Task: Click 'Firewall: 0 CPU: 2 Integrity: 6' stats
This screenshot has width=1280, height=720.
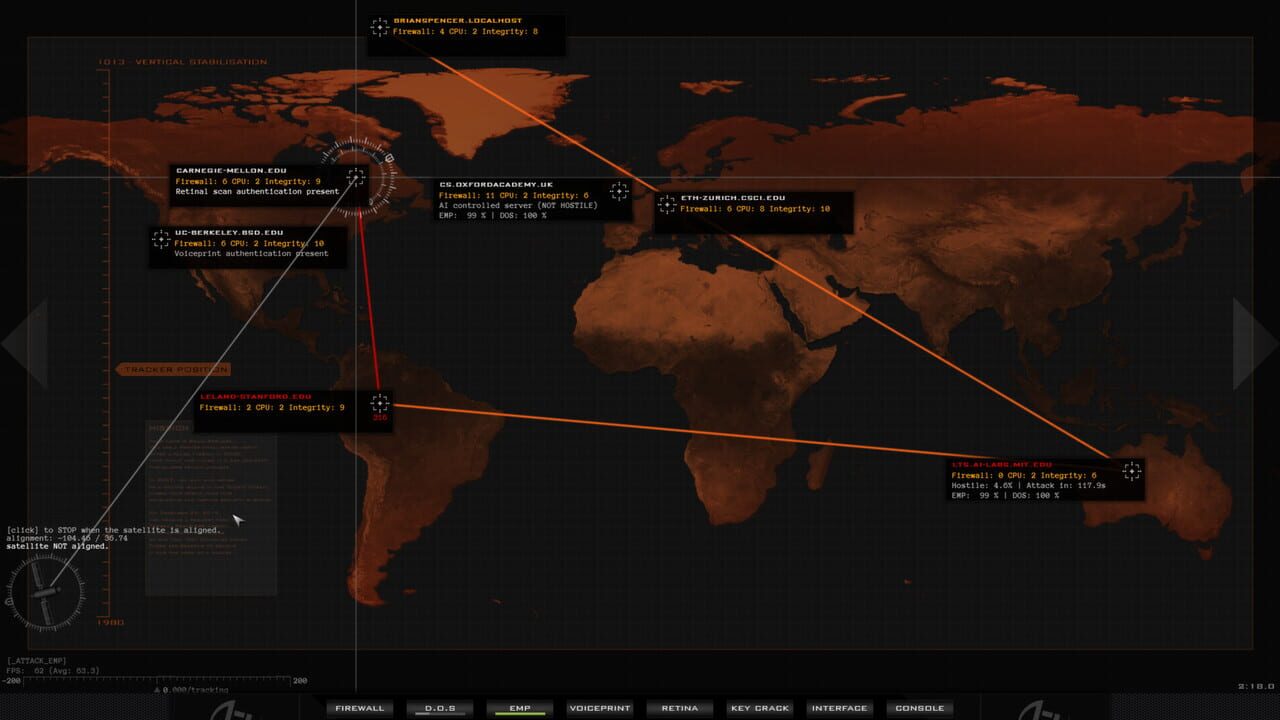Action: (x=1024, y=476)
